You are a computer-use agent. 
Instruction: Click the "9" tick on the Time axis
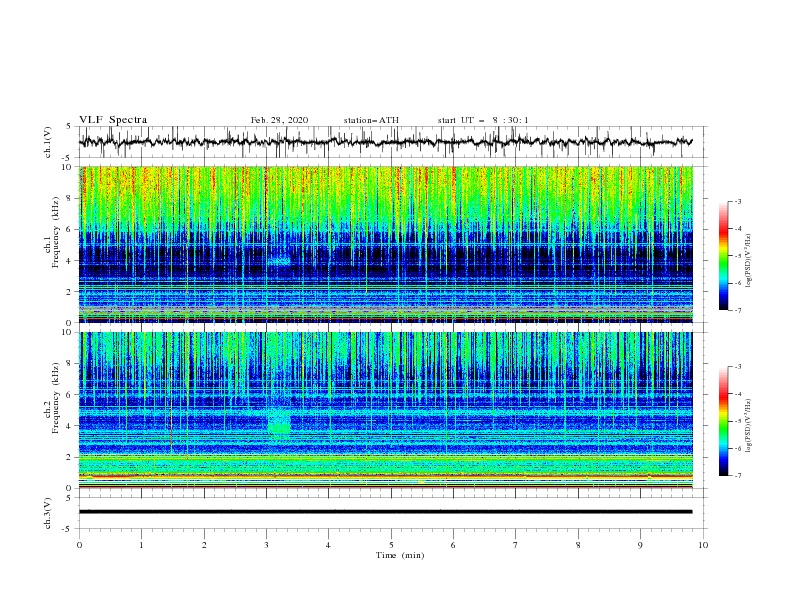pos(640,545)
